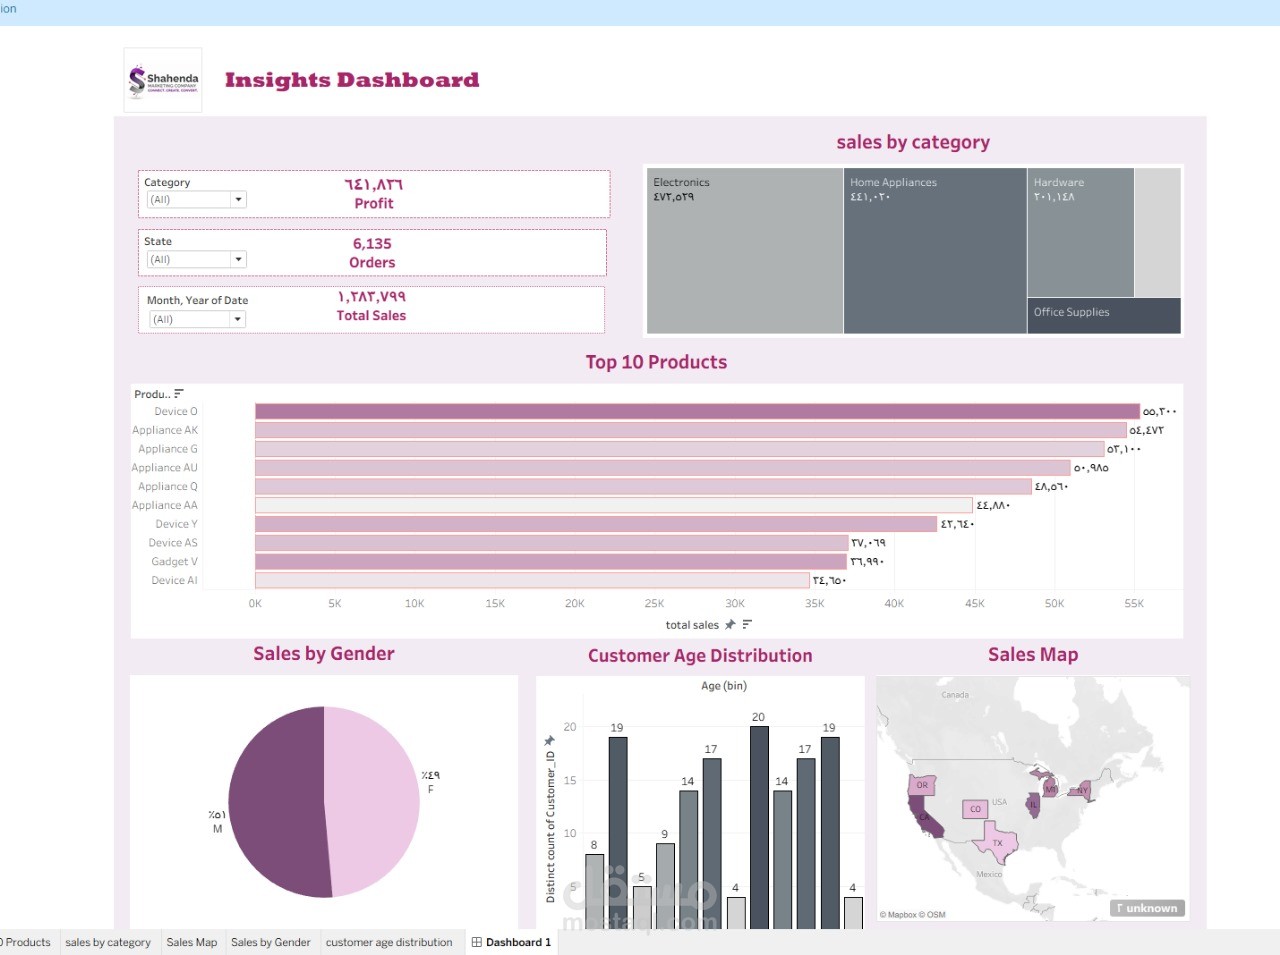
Task: Click the pin icon on the Customer_ID axis
Action: (547, 740)
